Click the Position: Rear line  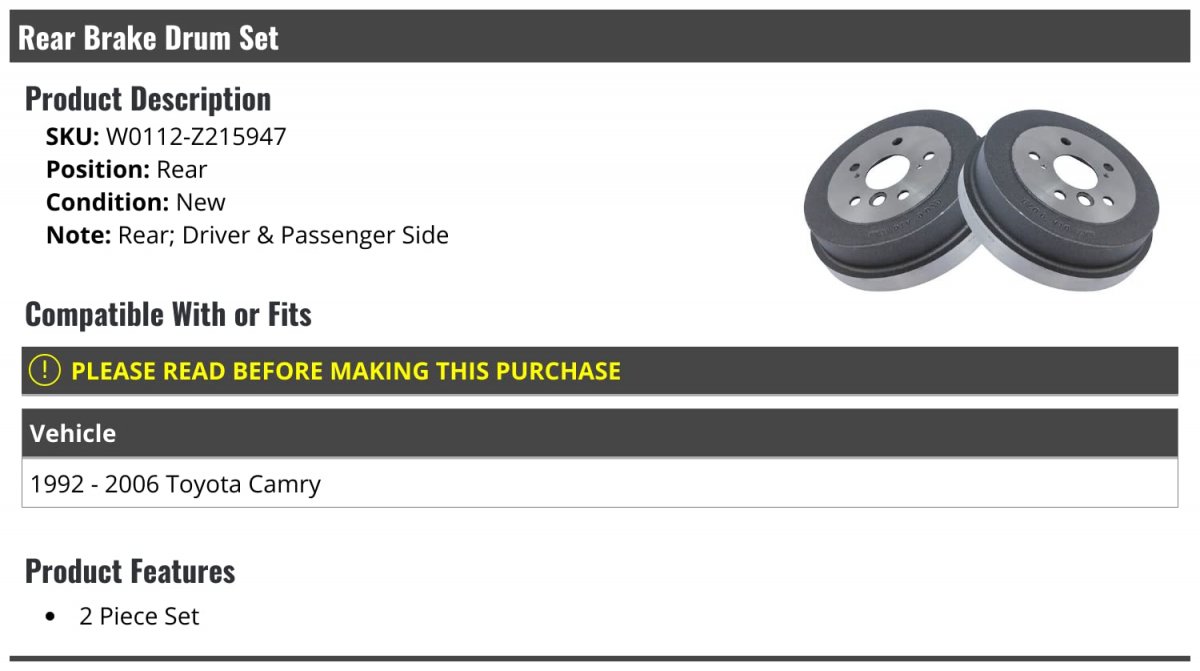click(127, 170)
